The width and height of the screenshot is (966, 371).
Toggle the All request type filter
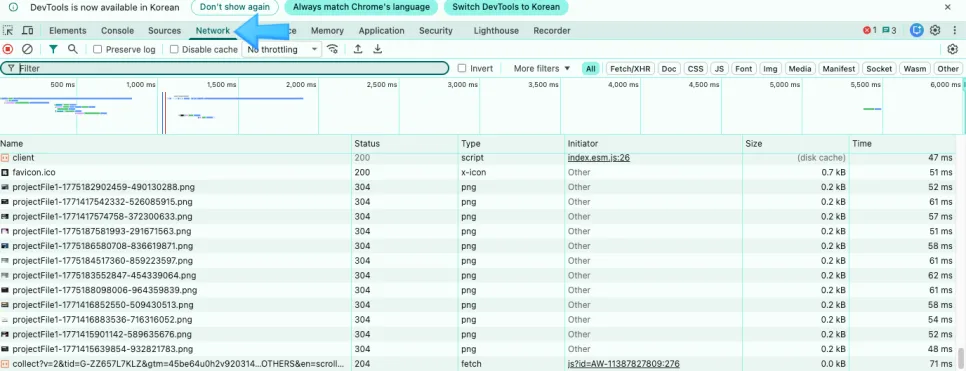pos(591,68)
